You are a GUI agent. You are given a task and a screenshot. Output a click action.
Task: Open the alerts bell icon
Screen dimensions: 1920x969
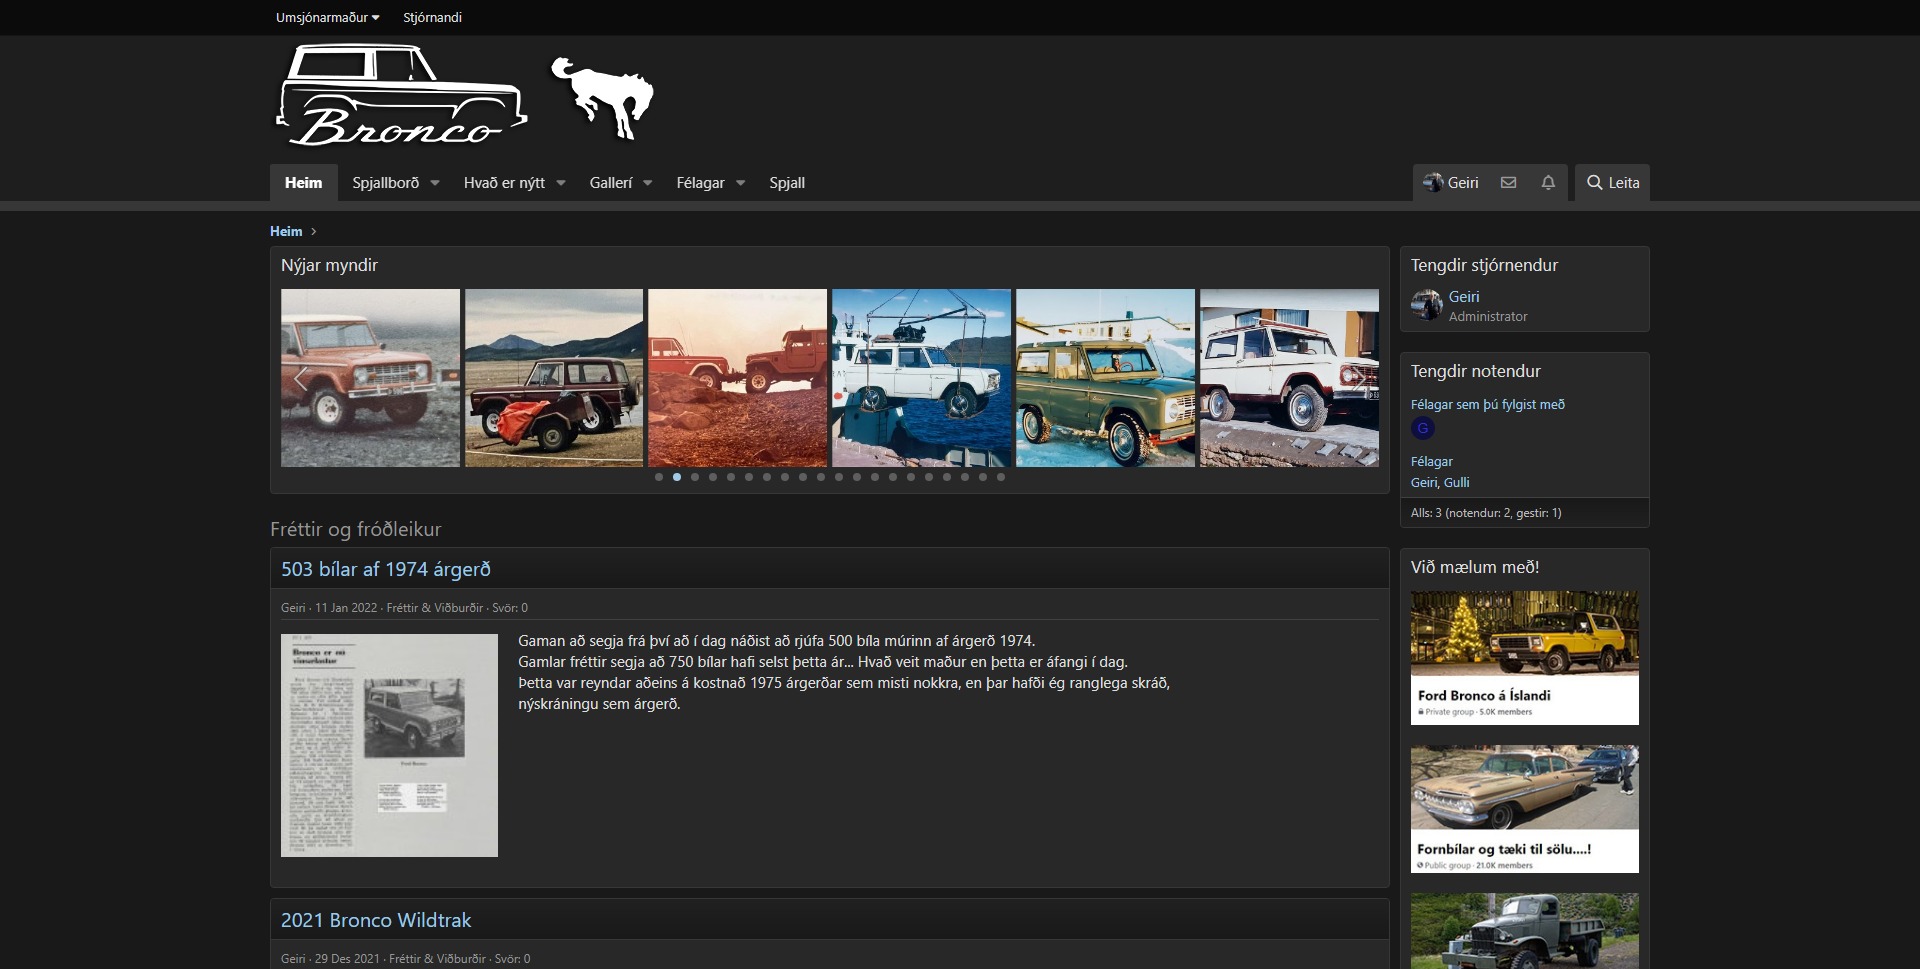pyautogui.click(x=1548, y=183)
